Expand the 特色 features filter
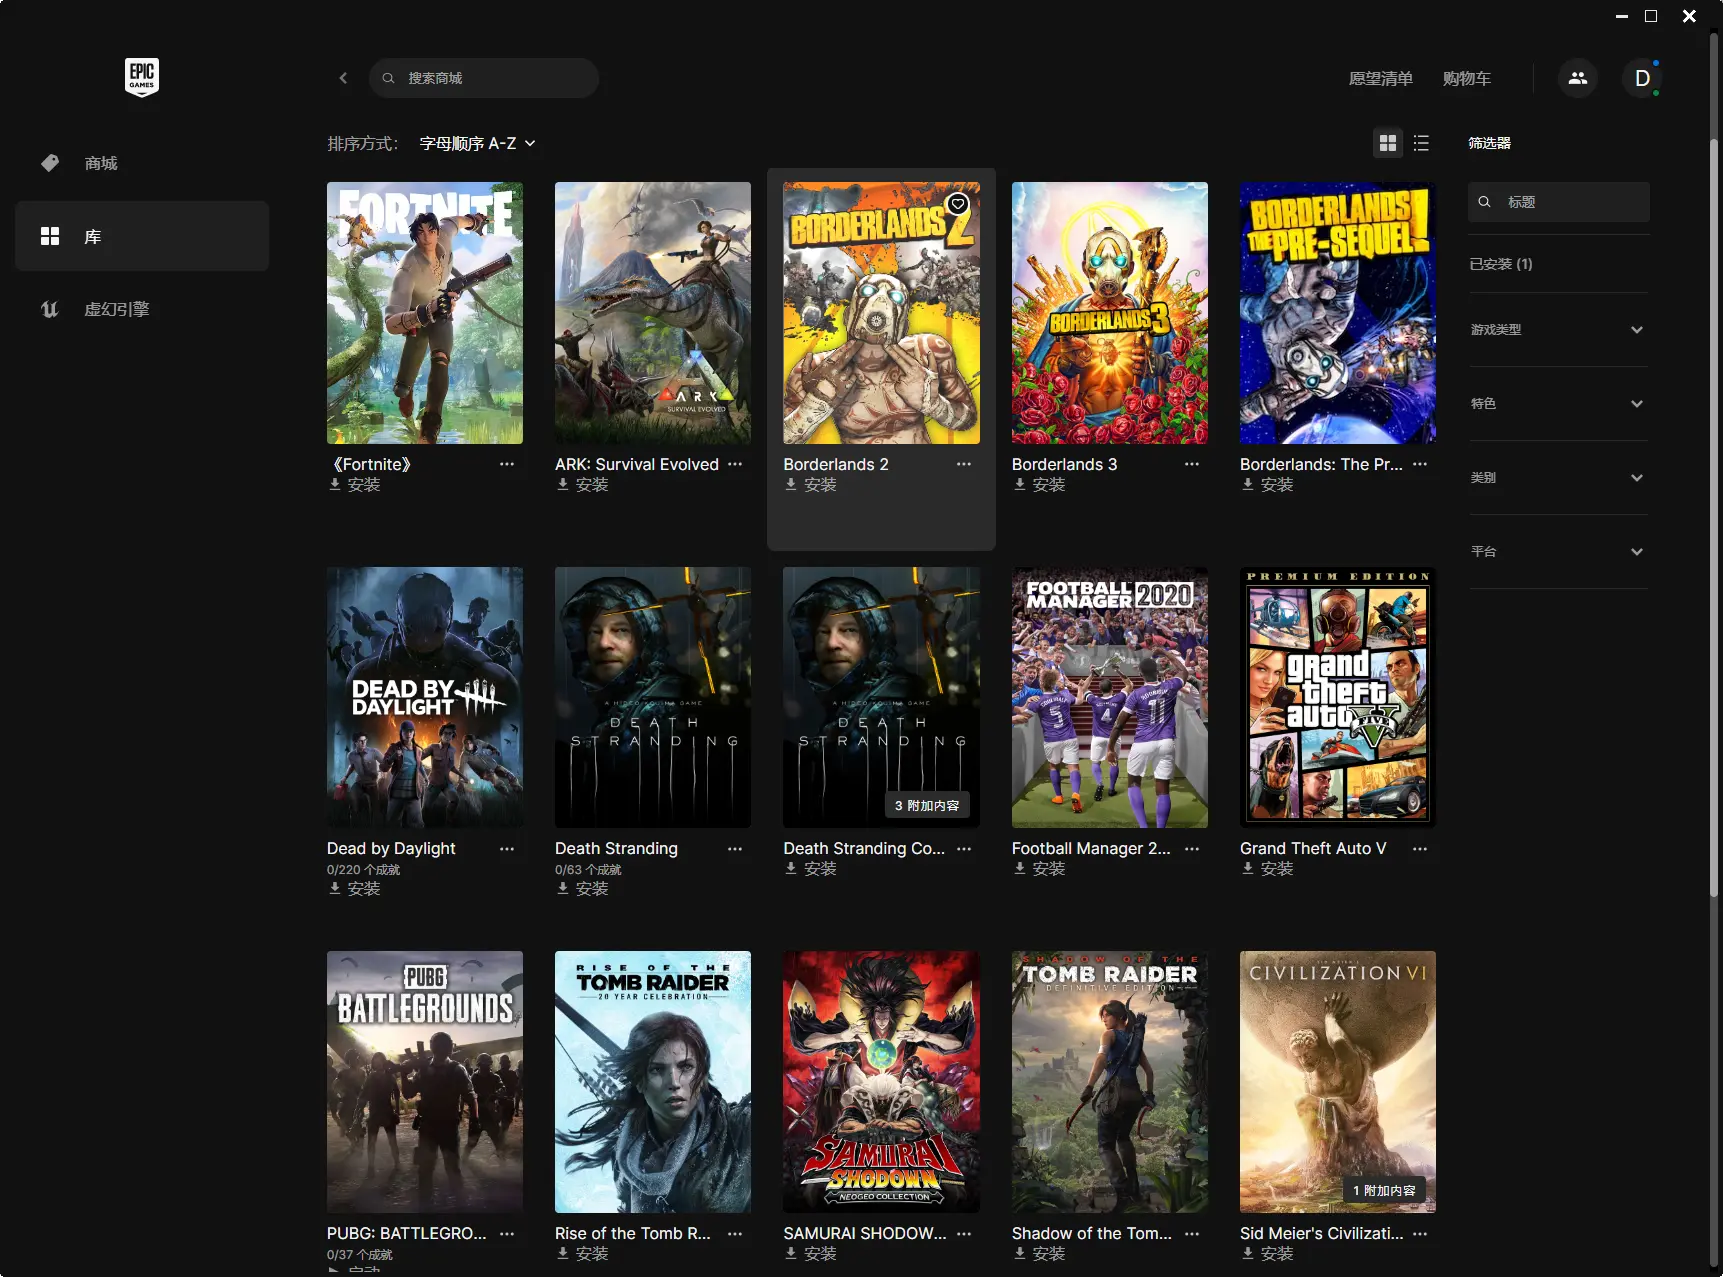This screenshot has width=1723, height=1277. 1558,403
